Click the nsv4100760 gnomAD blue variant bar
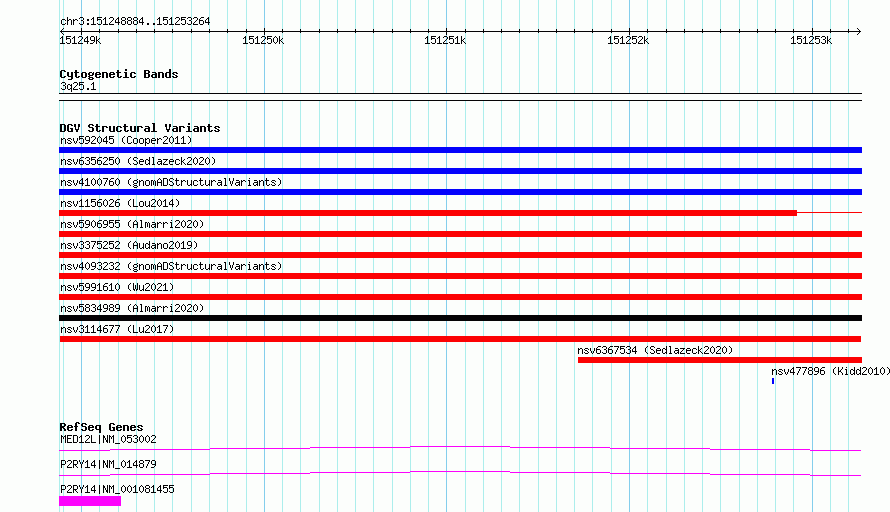 tap(460, 192)
